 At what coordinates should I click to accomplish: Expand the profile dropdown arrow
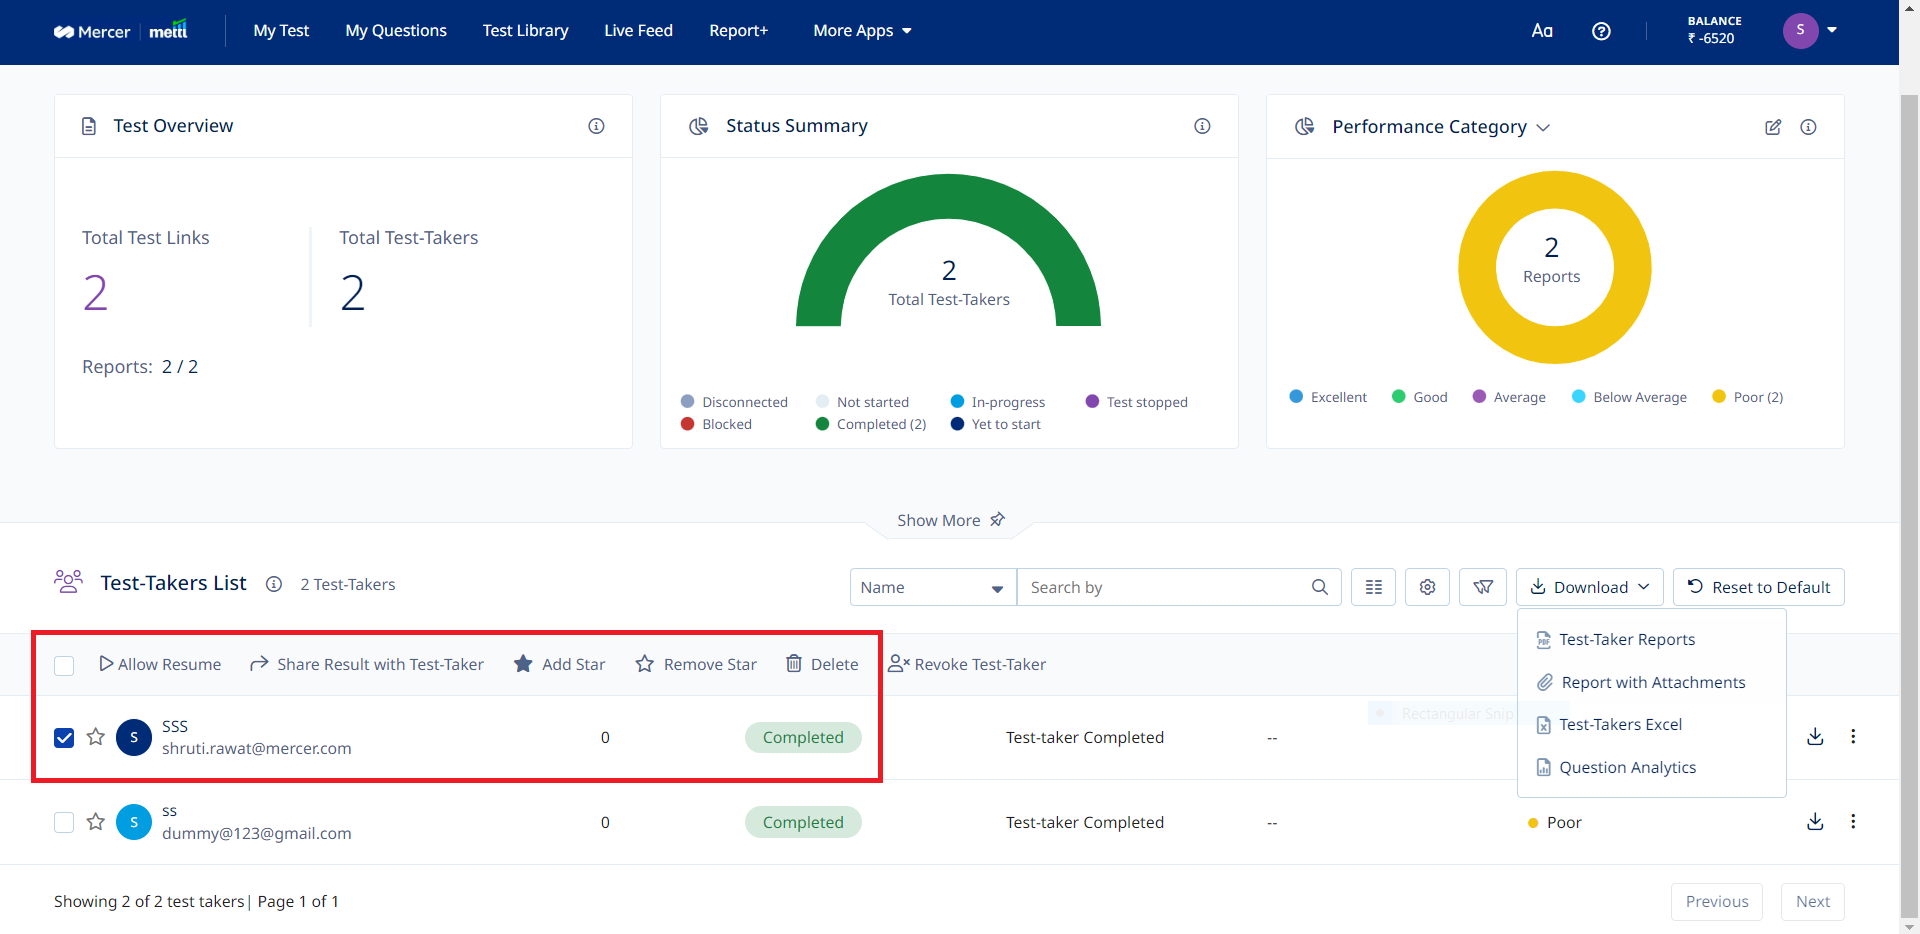[x=1832, y=30]
